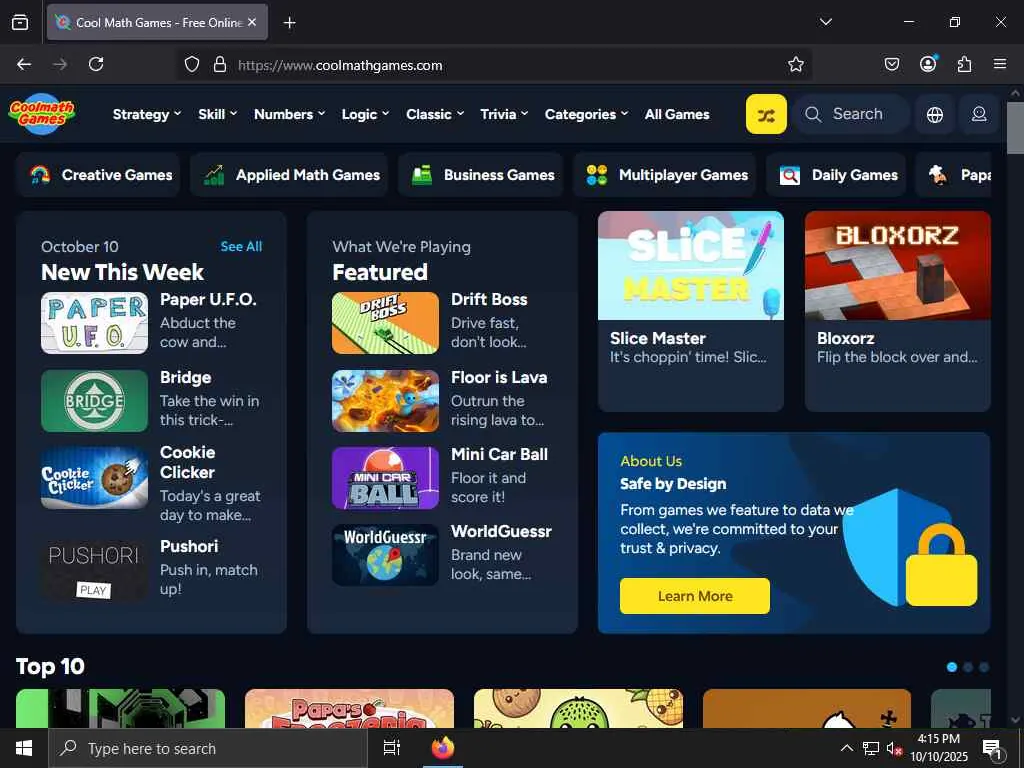This screenshot has width=1024, height=768.
Task: Click Firefox icon on the taskbar
Action: point(443,748)
